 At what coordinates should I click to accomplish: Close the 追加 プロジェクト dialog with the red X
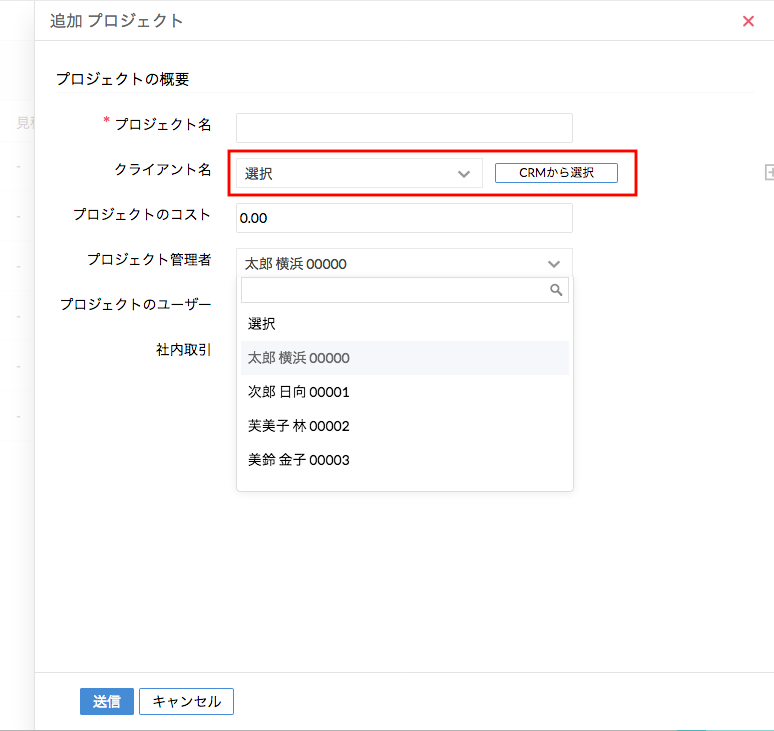(x=748, y=21)
